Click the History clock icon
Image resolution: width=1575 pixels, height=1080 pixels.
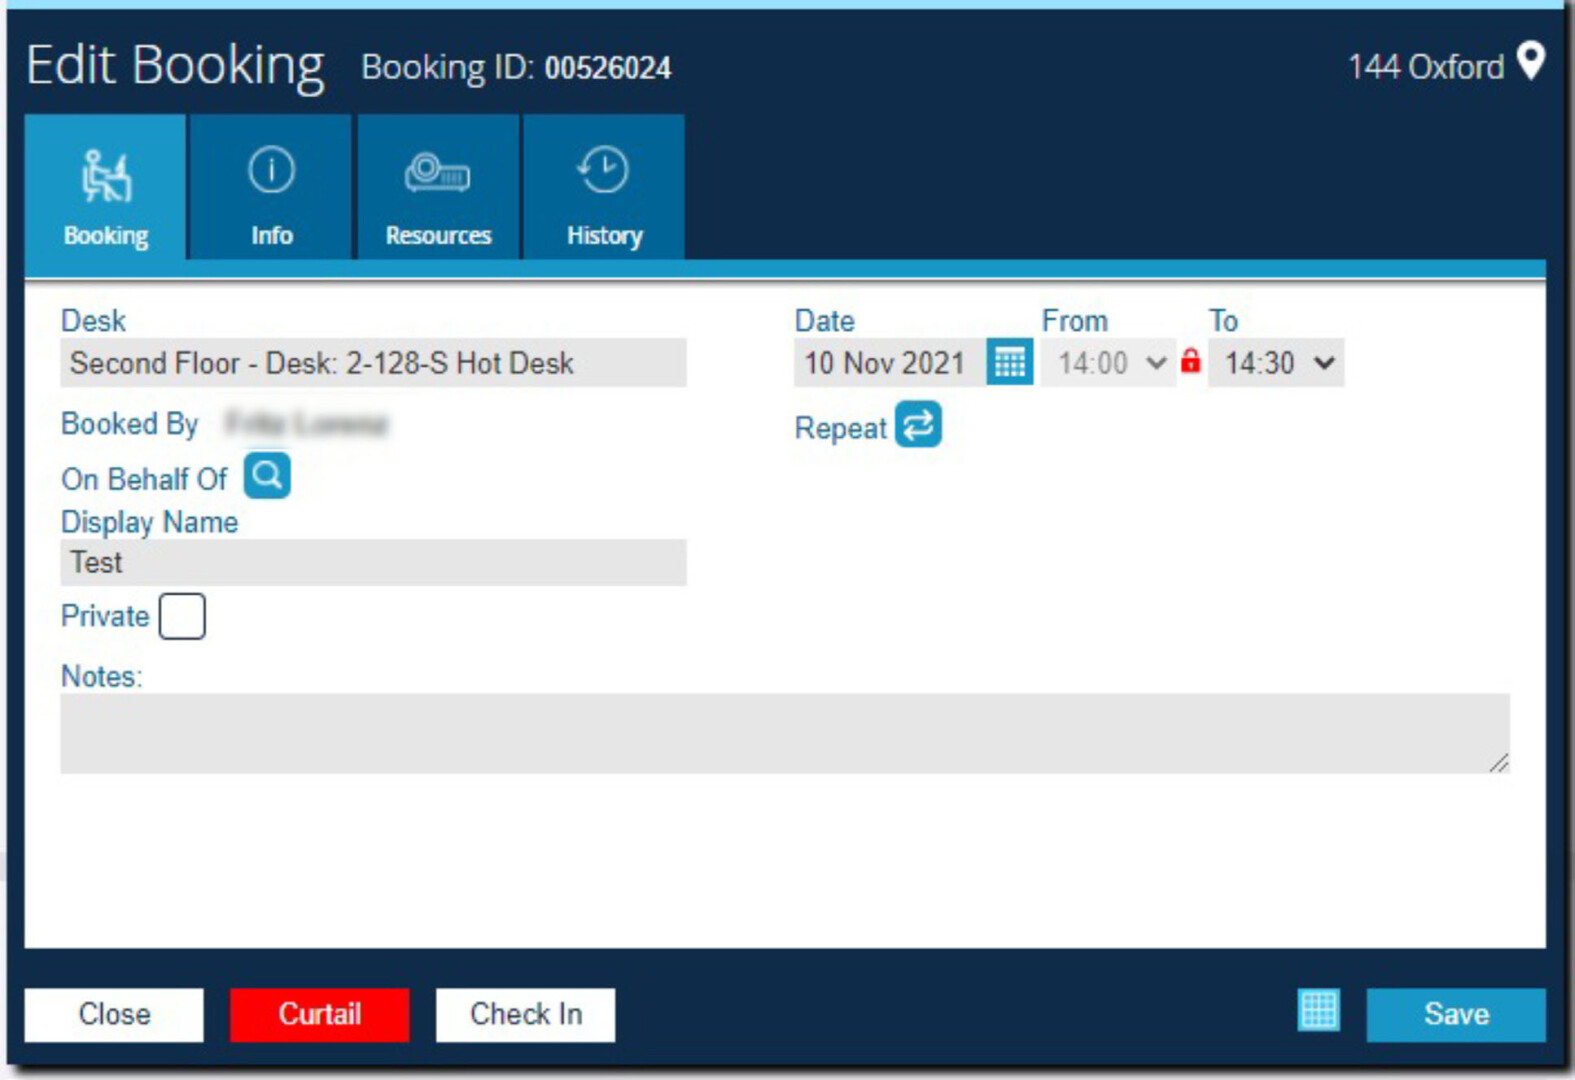(603, 171)
